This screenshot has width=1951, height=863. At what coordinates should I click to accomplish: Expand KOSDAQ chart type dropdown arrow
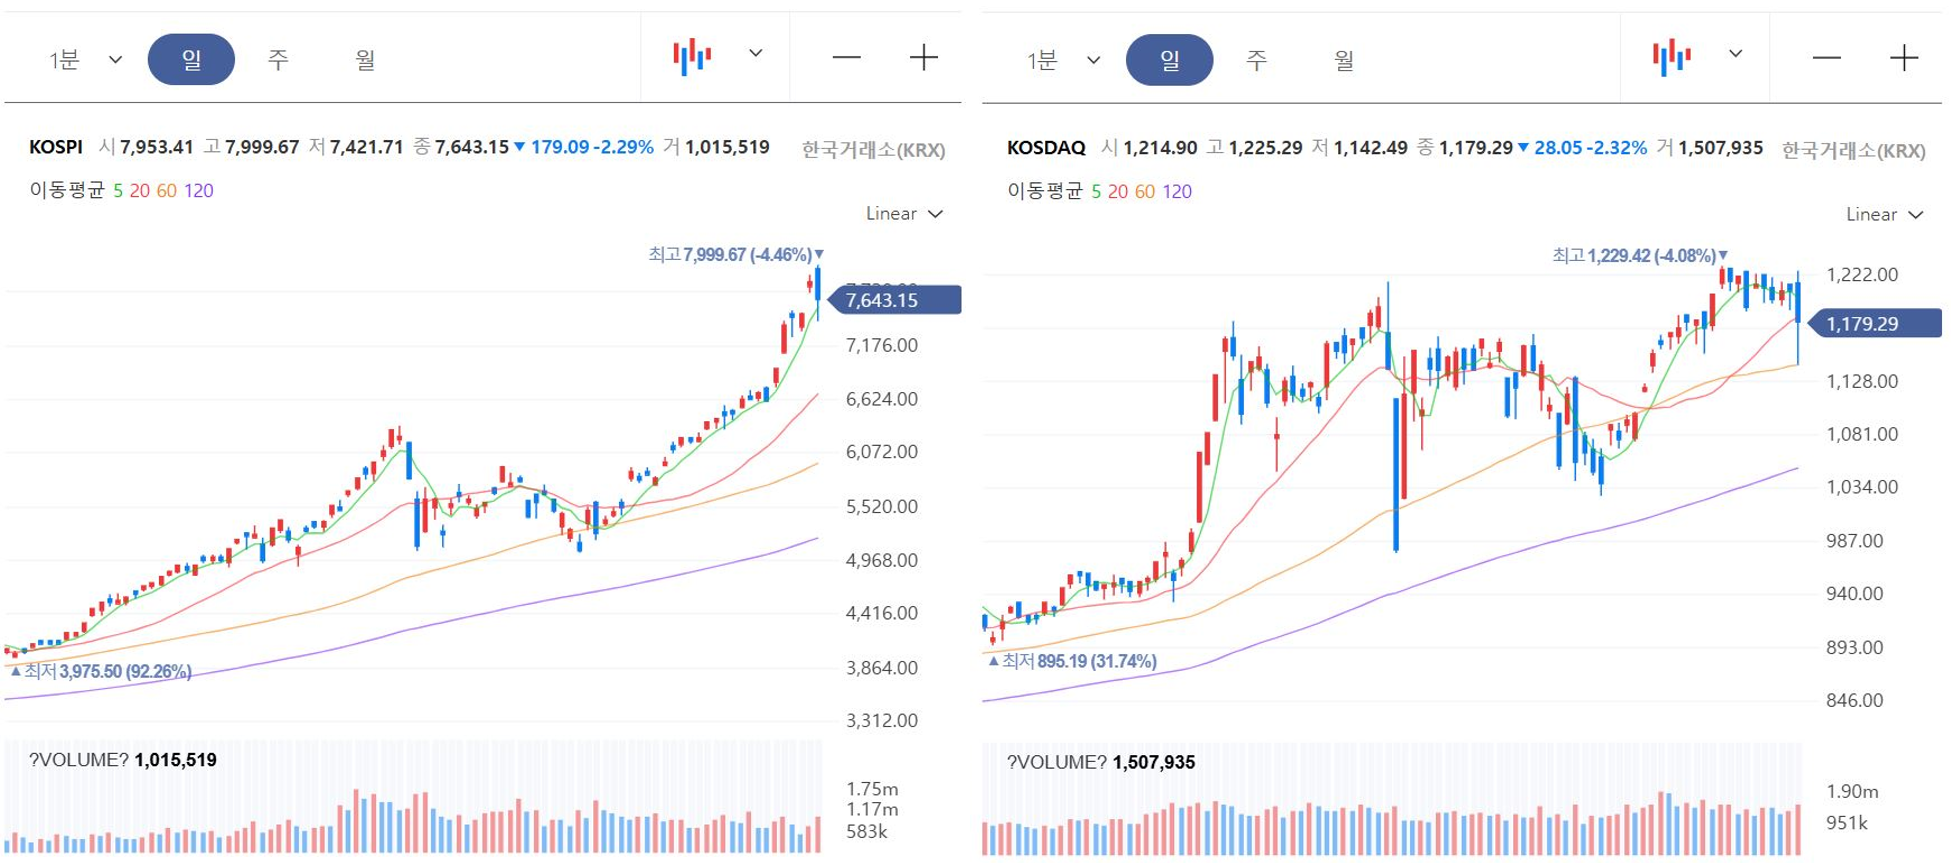pos(1736,53)
